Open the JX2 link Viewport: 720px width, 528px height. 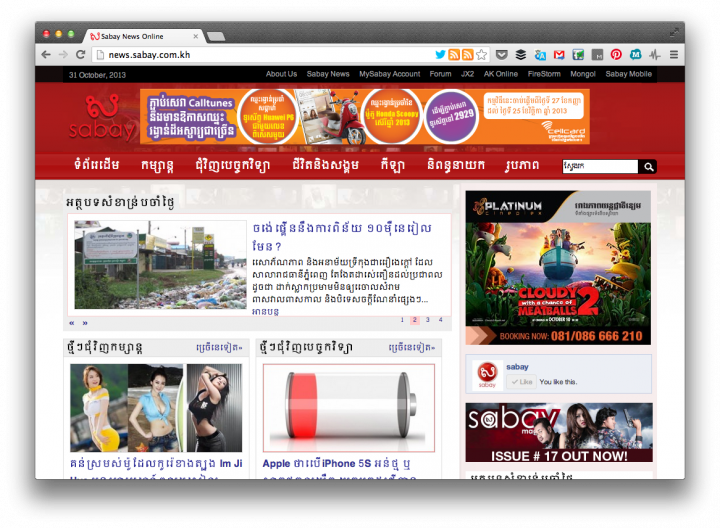click(467, 74)
